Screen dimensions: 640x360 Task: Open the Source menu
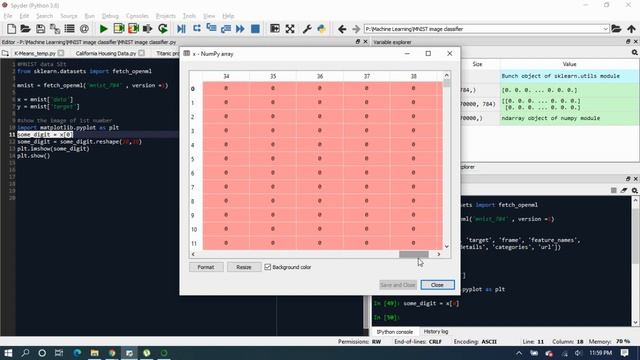pyautogui.click(x=69, y=16)
